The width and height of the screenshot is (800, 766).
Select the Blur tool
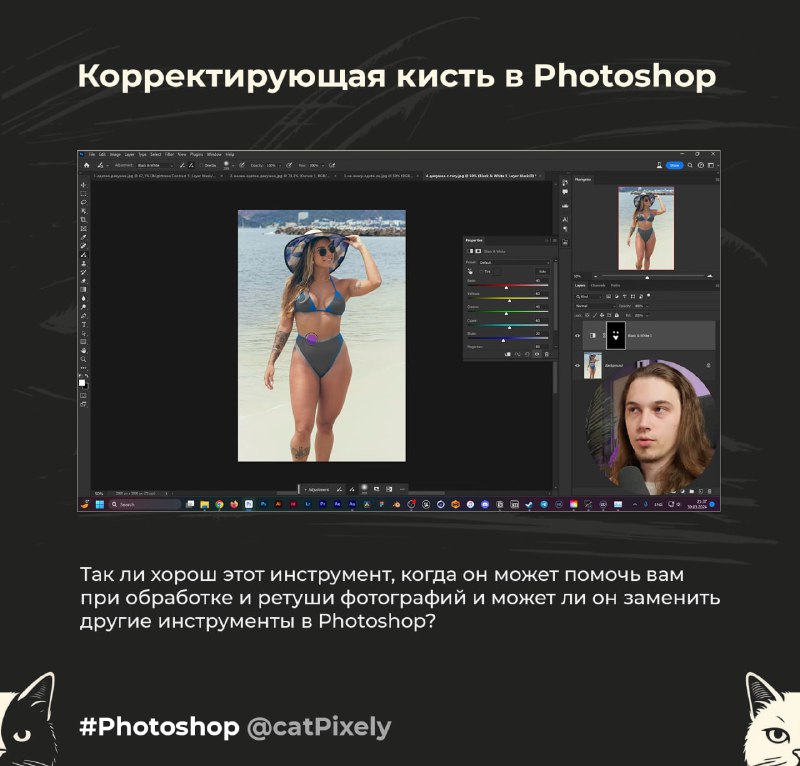[83, 299]
